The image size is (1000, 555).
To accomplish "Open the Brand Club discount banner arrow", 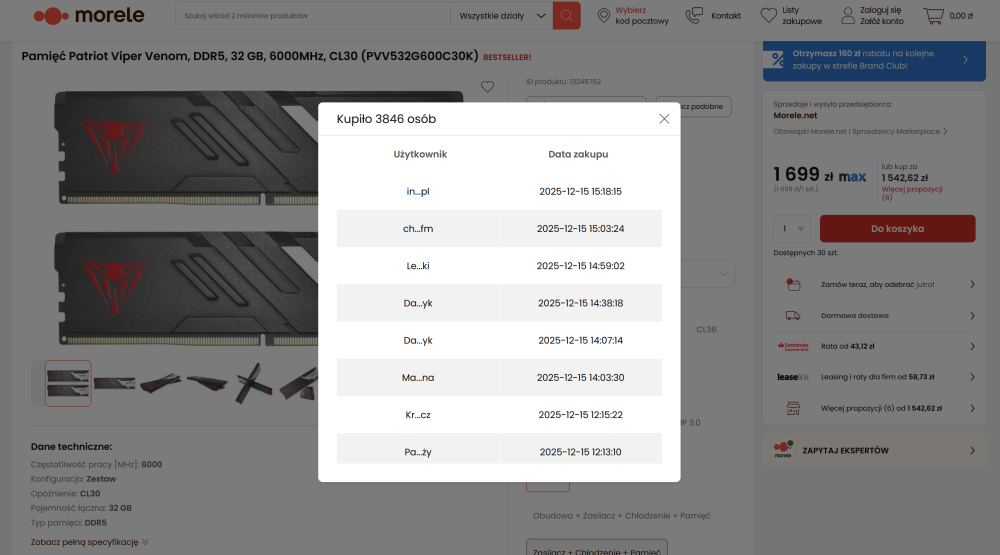I will (x=965, y=59).
